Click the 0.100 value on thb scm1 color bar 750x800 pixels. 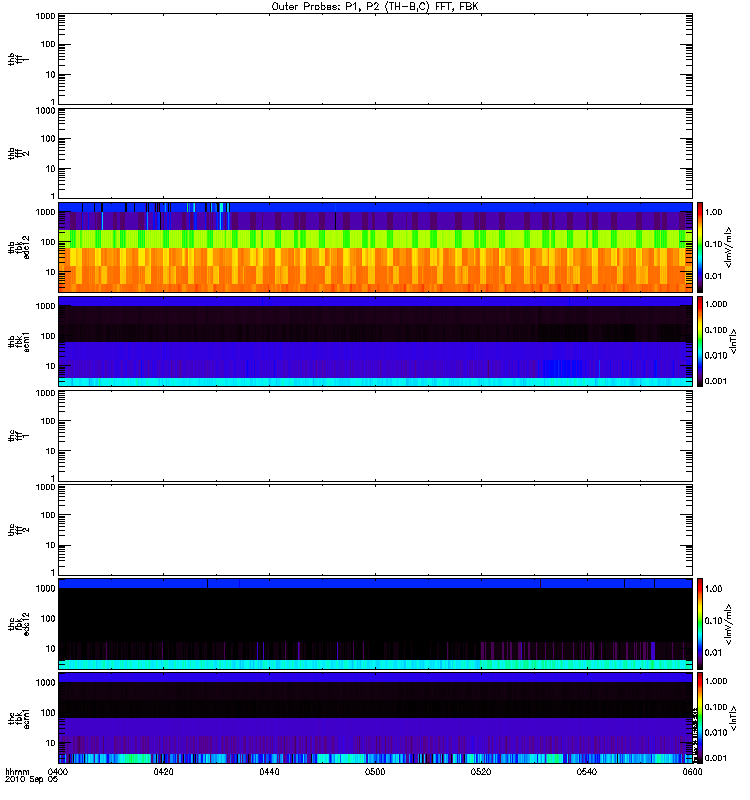[716, 330]
